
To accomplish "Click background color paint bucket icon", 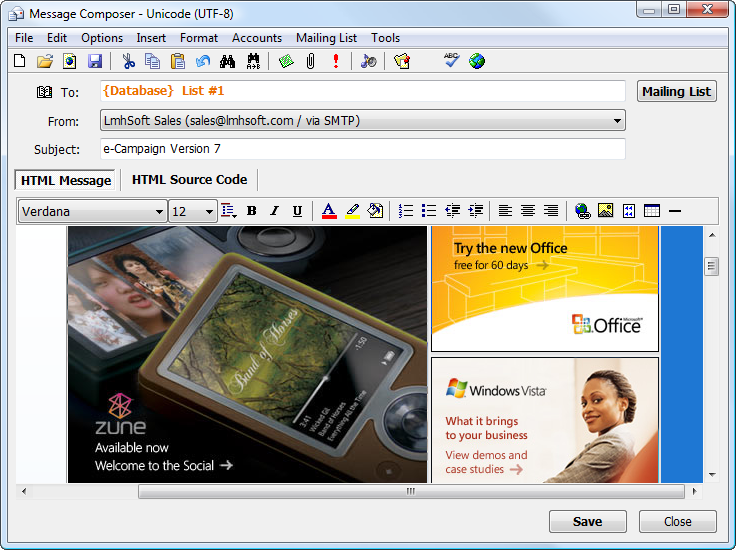I will tap(375, 211).
